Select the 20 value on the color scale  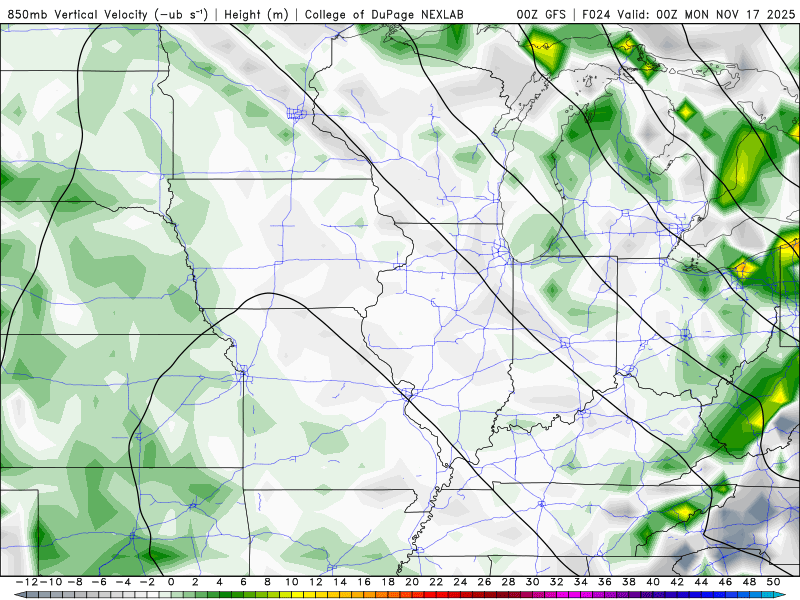[412, 582]
